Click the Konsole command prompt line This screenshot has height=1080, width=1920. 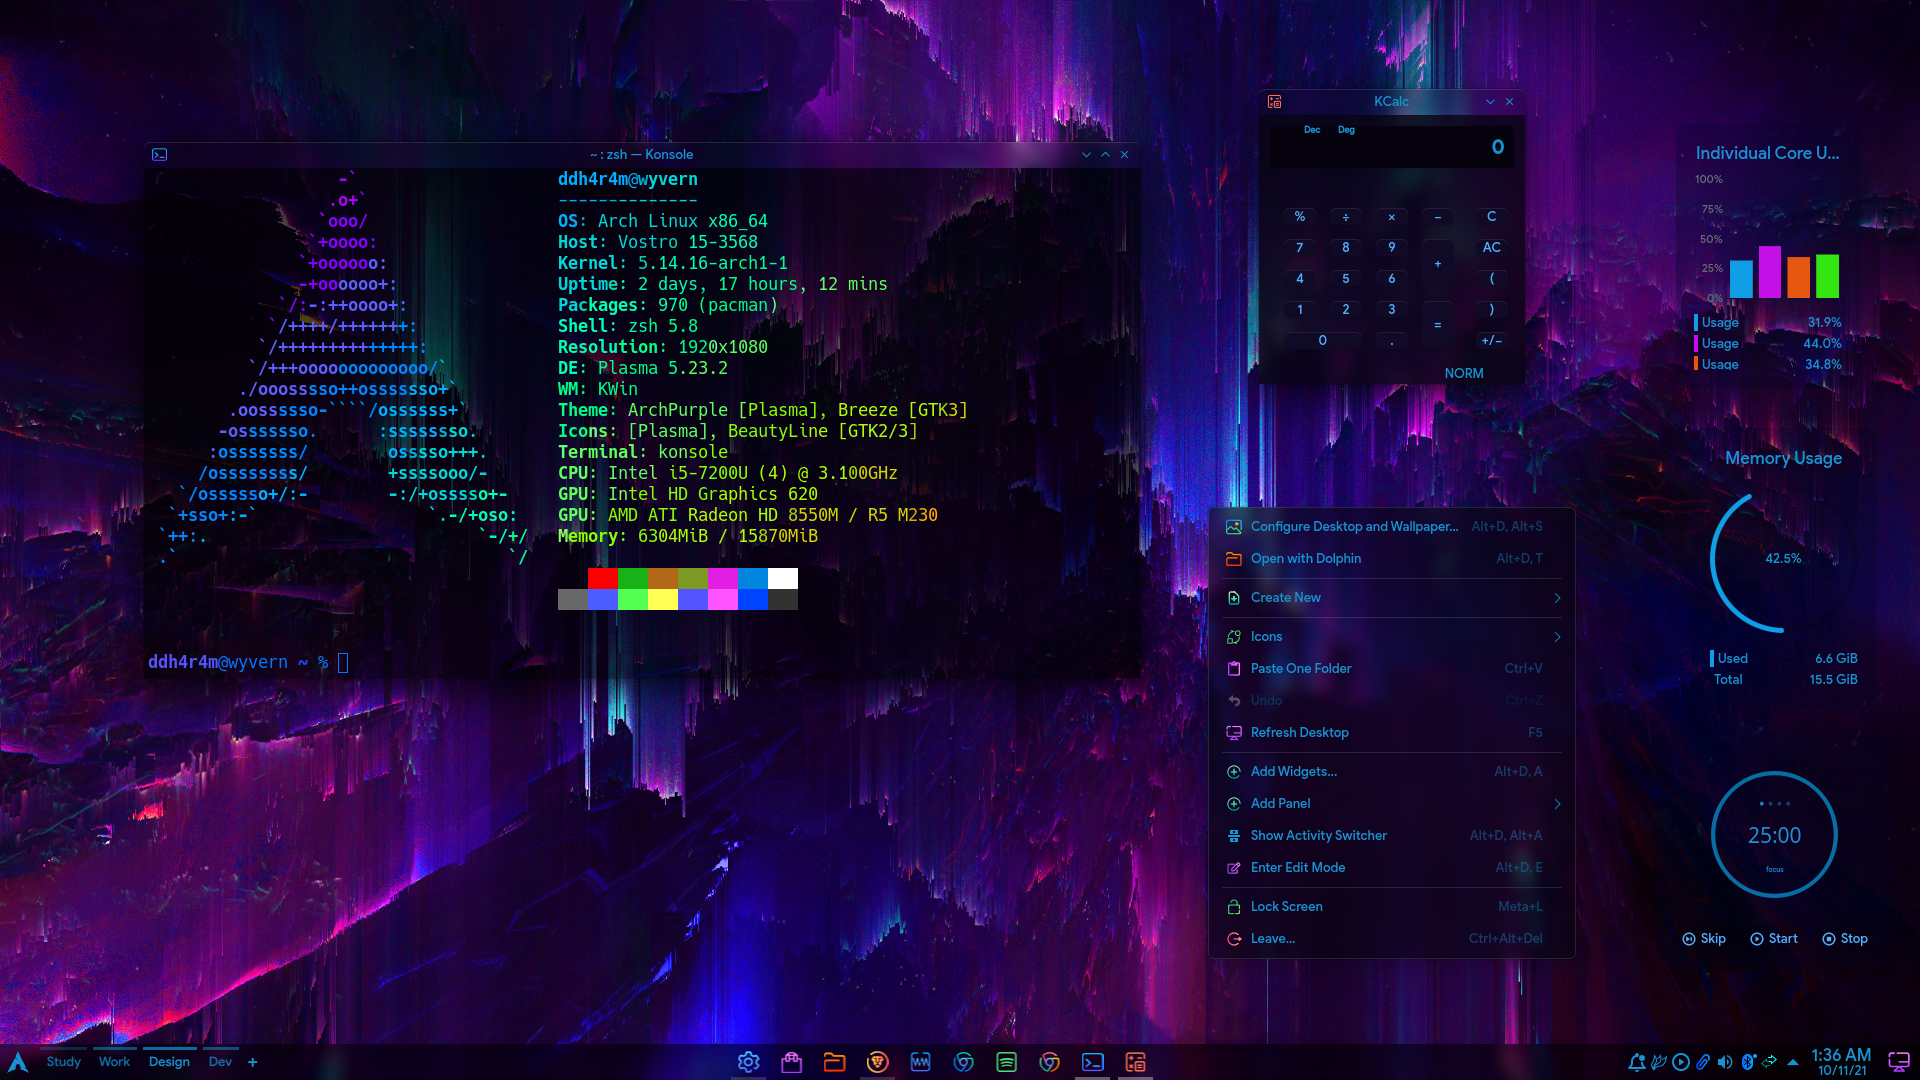(x=248, y=662)
